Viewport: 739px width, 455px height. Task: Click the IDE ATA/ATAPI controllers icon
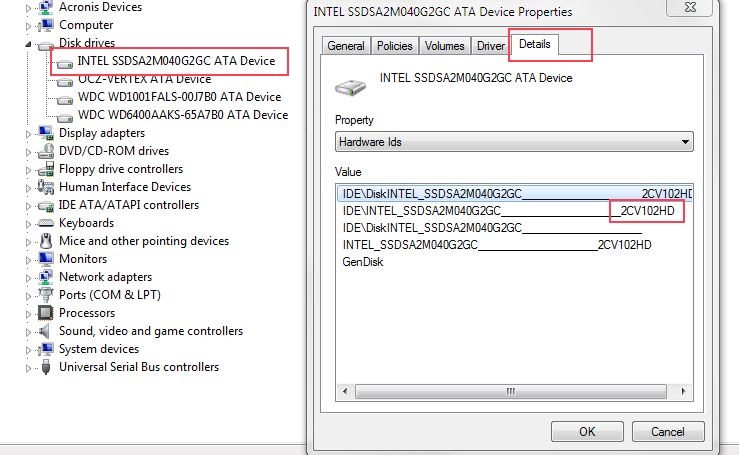coord(46,206)
